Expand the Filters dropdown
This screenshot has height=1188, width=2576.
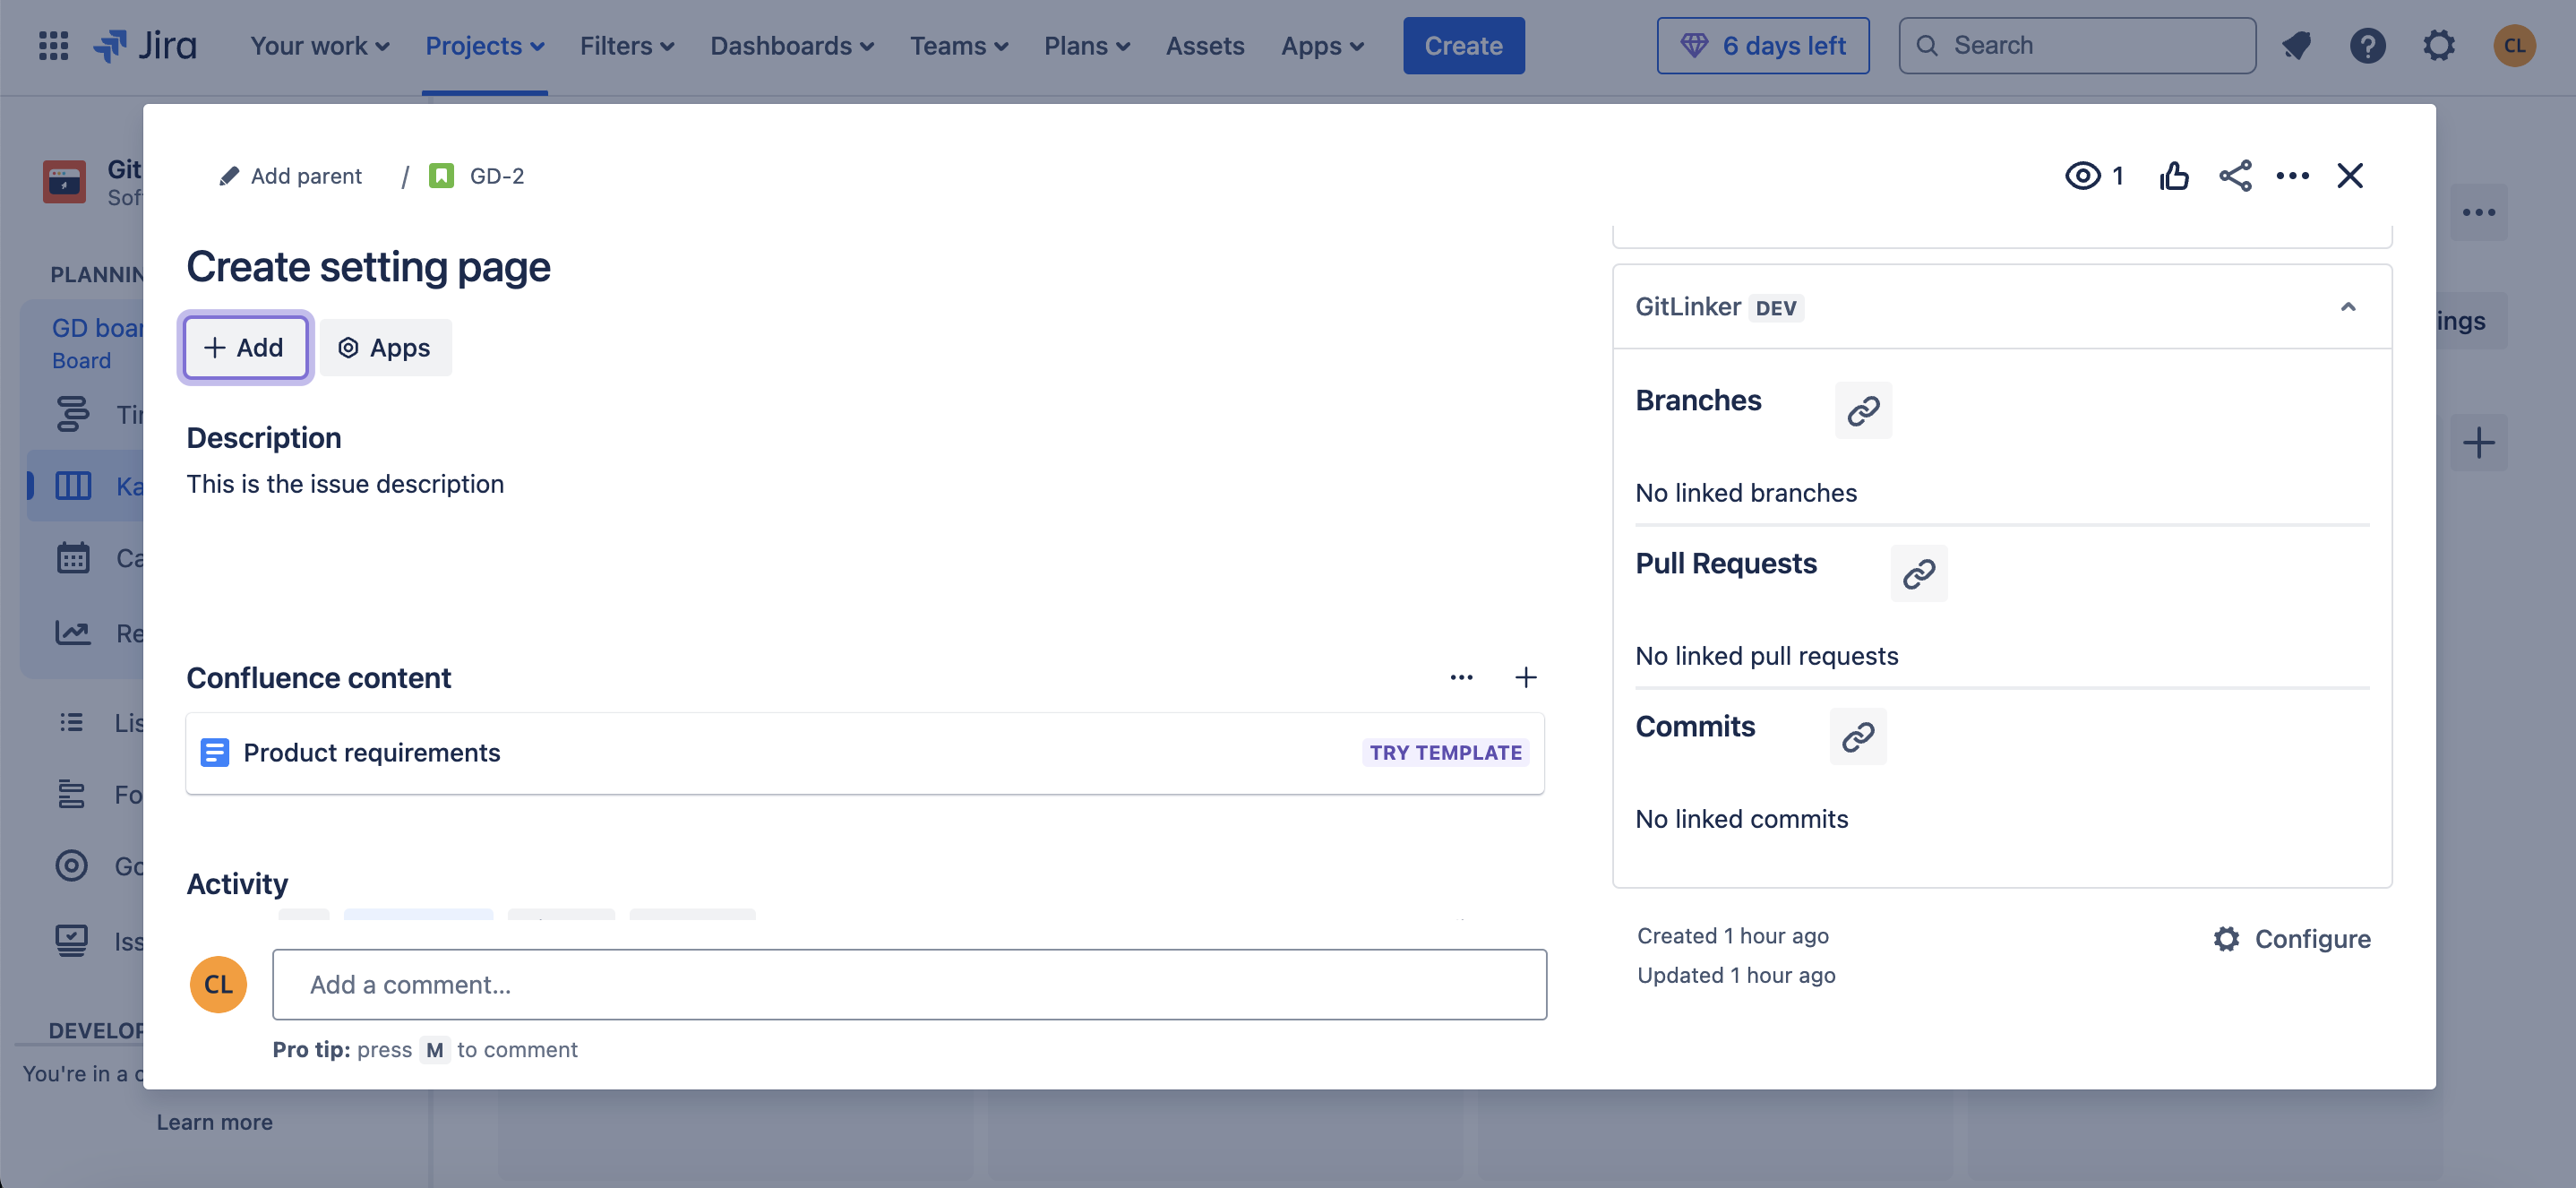(627, 46)
